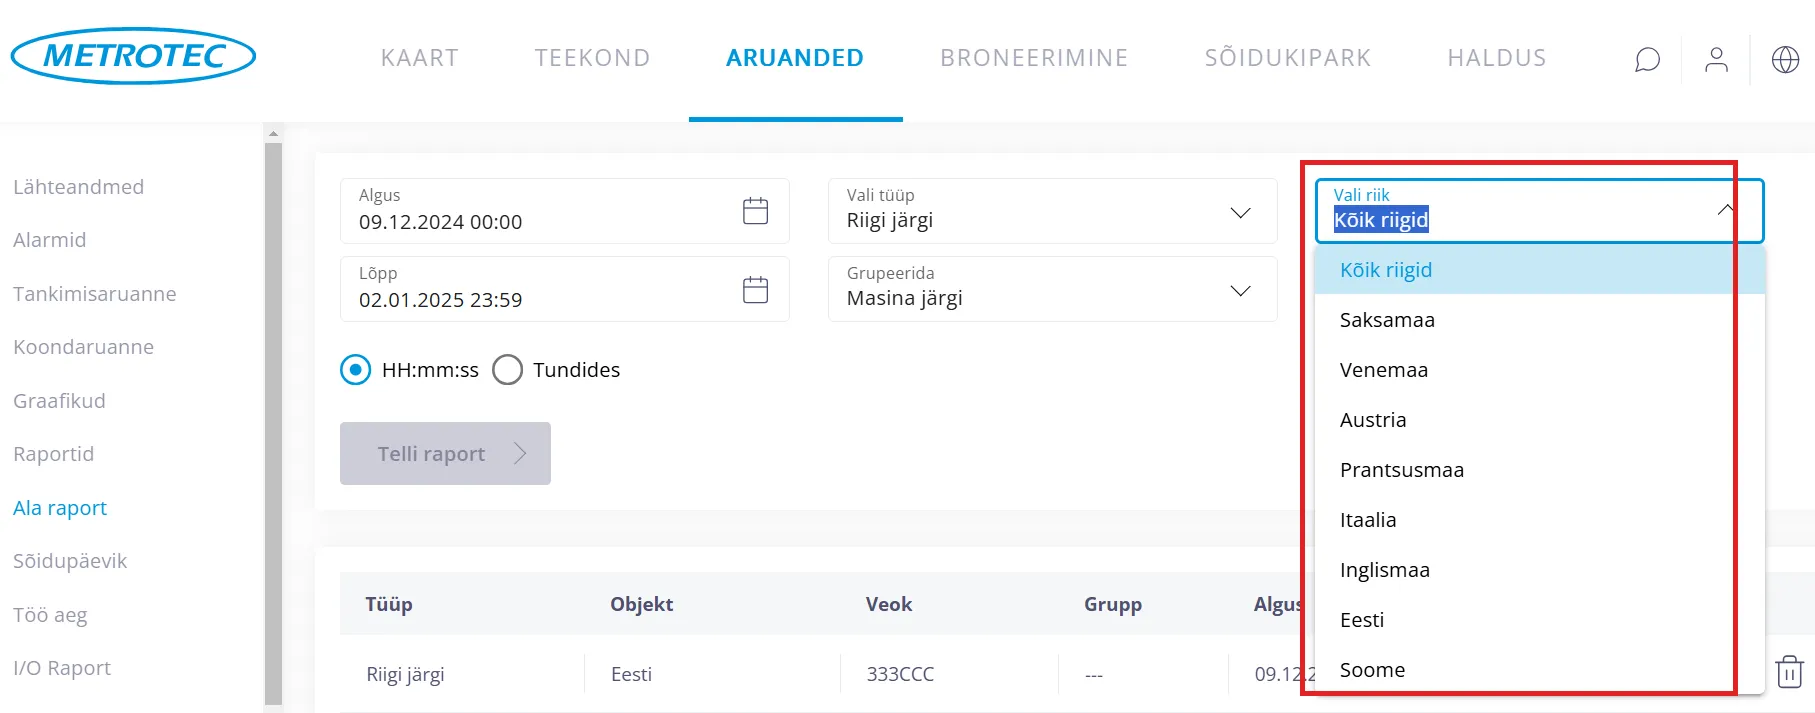Delete report row with trash icon
Image resolution: width=1815 pixels, height=713 pixels.
(1789, 671)
